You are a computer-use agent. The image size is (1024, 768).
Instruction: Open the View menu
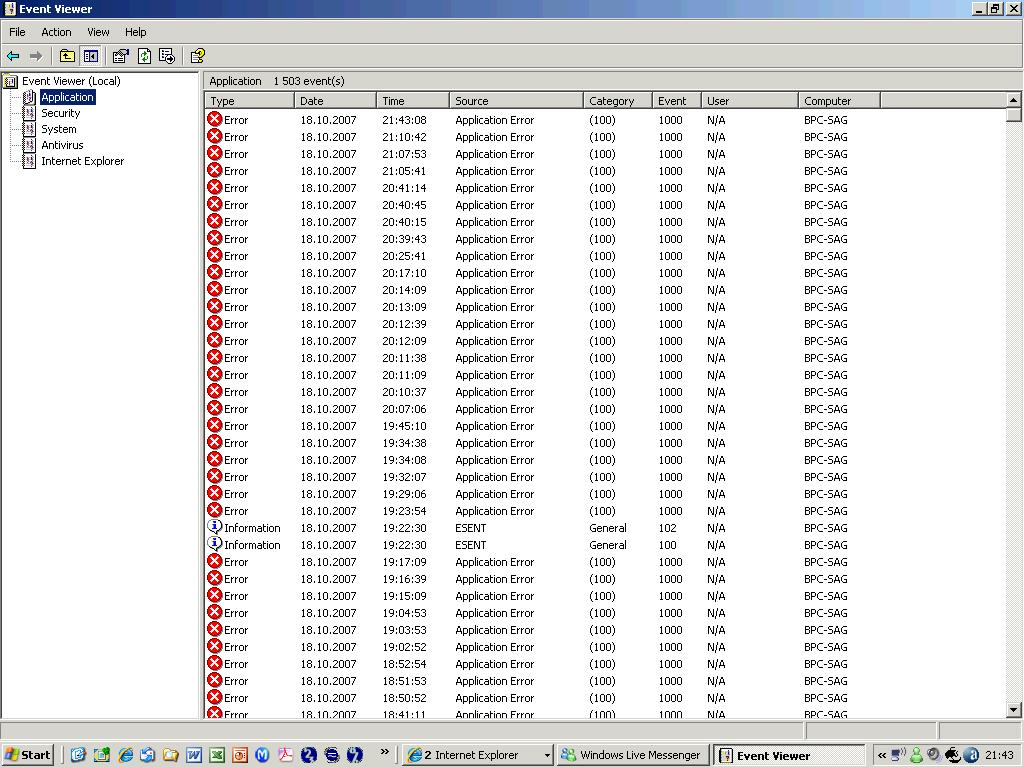(99, 32)
